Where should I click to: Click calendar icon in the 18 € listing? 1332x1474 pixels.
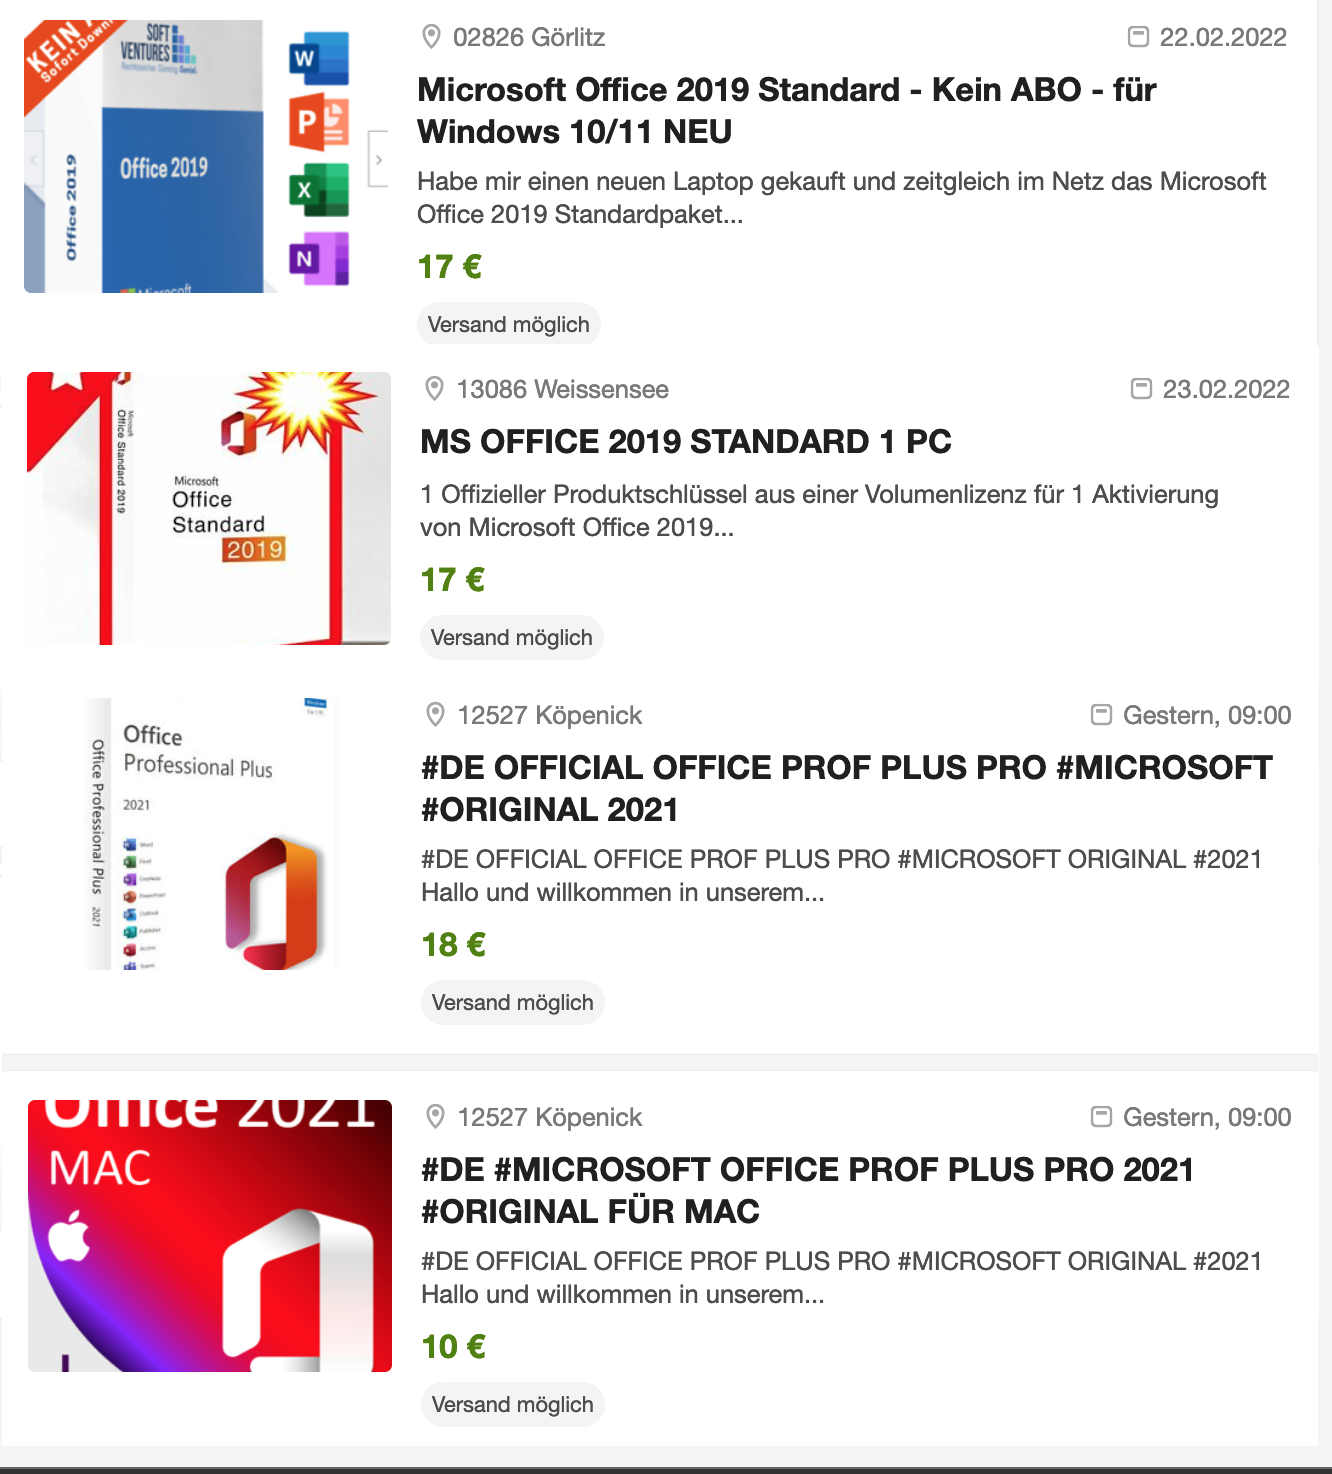coord(1101,714)
